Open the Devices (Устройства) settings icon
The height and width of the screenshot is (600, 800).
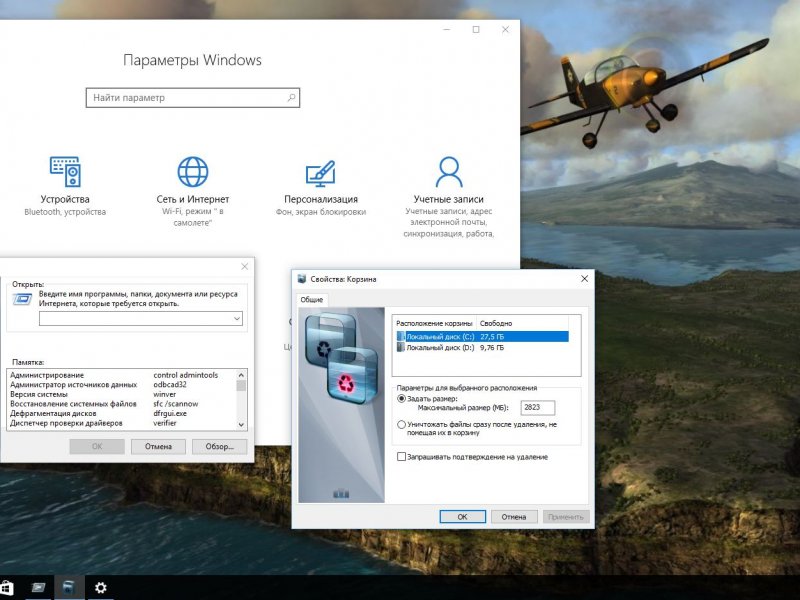click(x=65, y=171)
